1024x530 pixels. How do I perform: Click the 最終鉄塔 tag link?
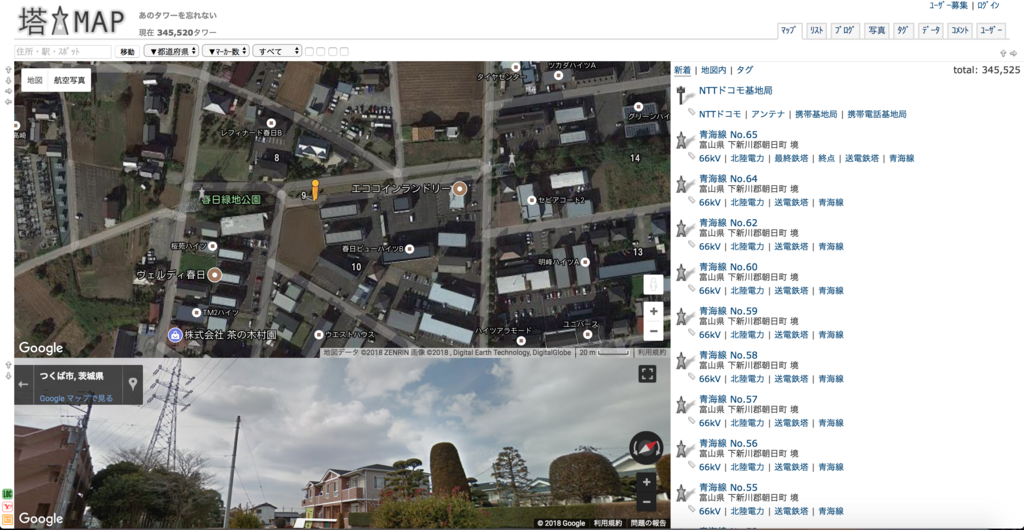pyautogui.click(x=792, y=158)
